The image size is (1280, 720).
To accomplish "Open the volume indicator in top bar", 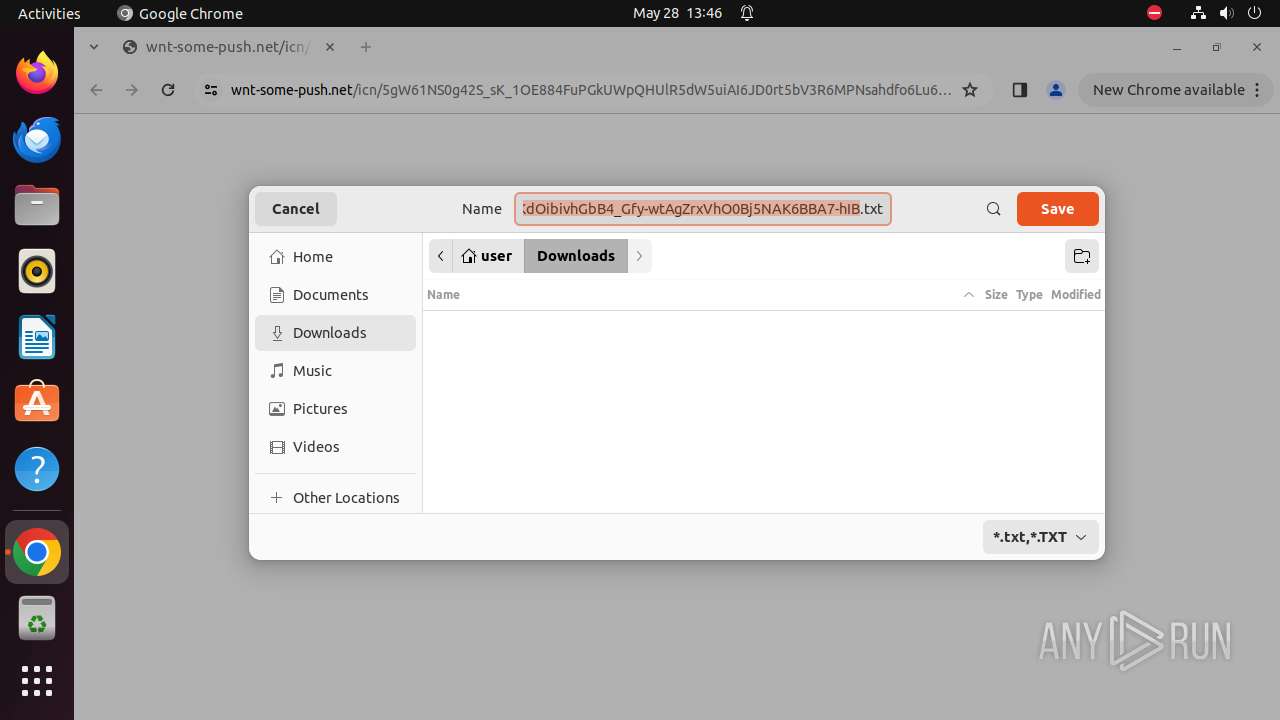I will coord(1226,13).
